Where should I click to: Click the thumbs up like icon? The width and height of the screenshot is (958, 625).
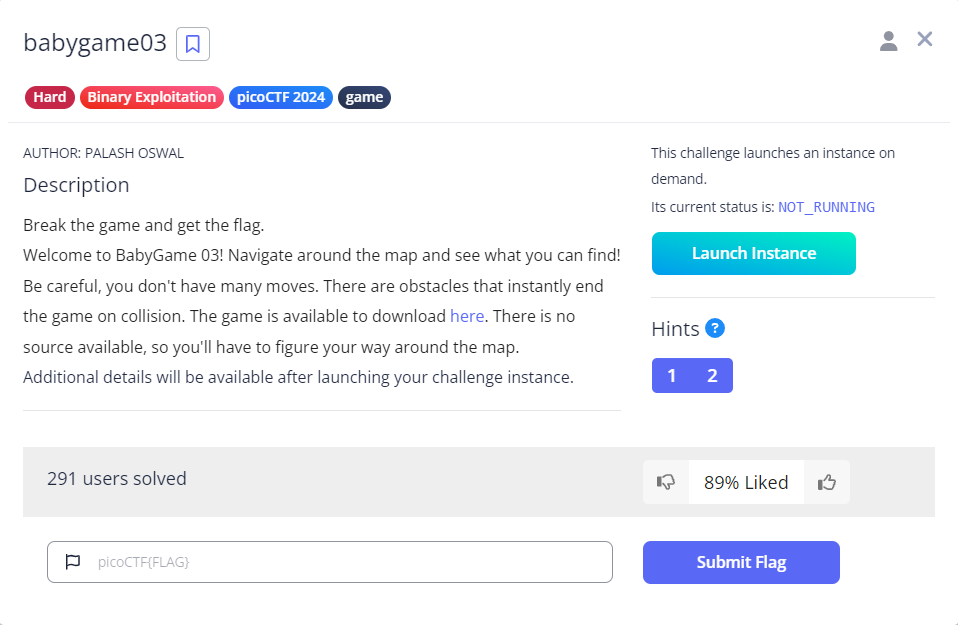coord(827,482)
